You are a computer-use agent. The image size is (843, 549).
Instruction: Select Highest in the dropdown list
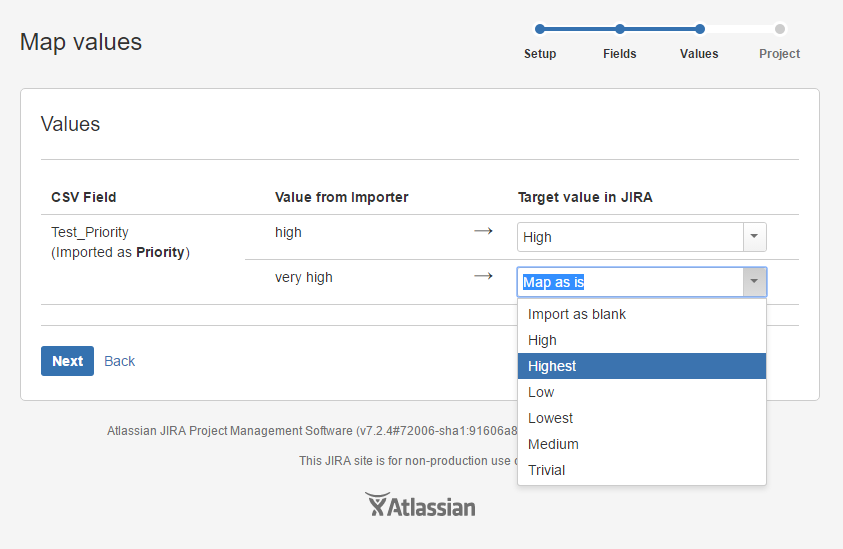point(641,366)
